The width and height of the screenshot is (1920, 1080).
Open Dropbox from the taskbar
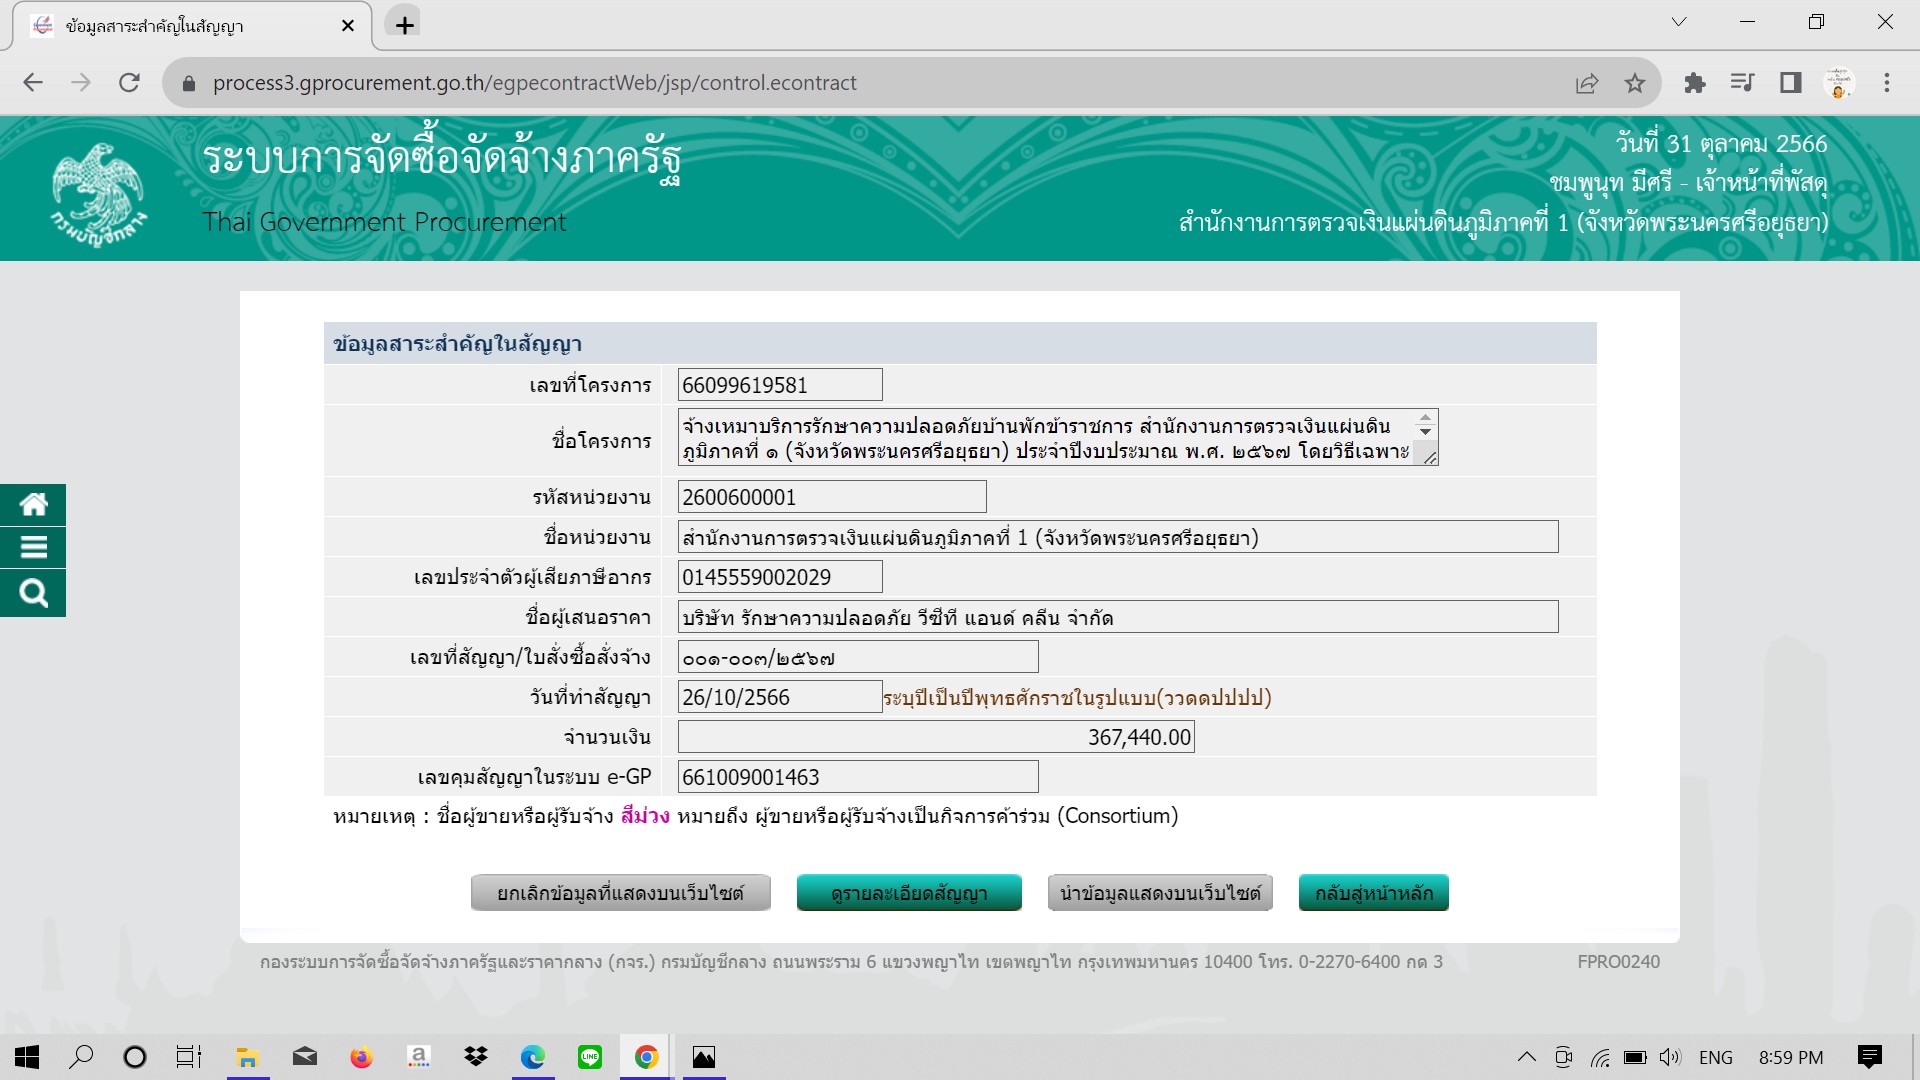(475, 1056)
